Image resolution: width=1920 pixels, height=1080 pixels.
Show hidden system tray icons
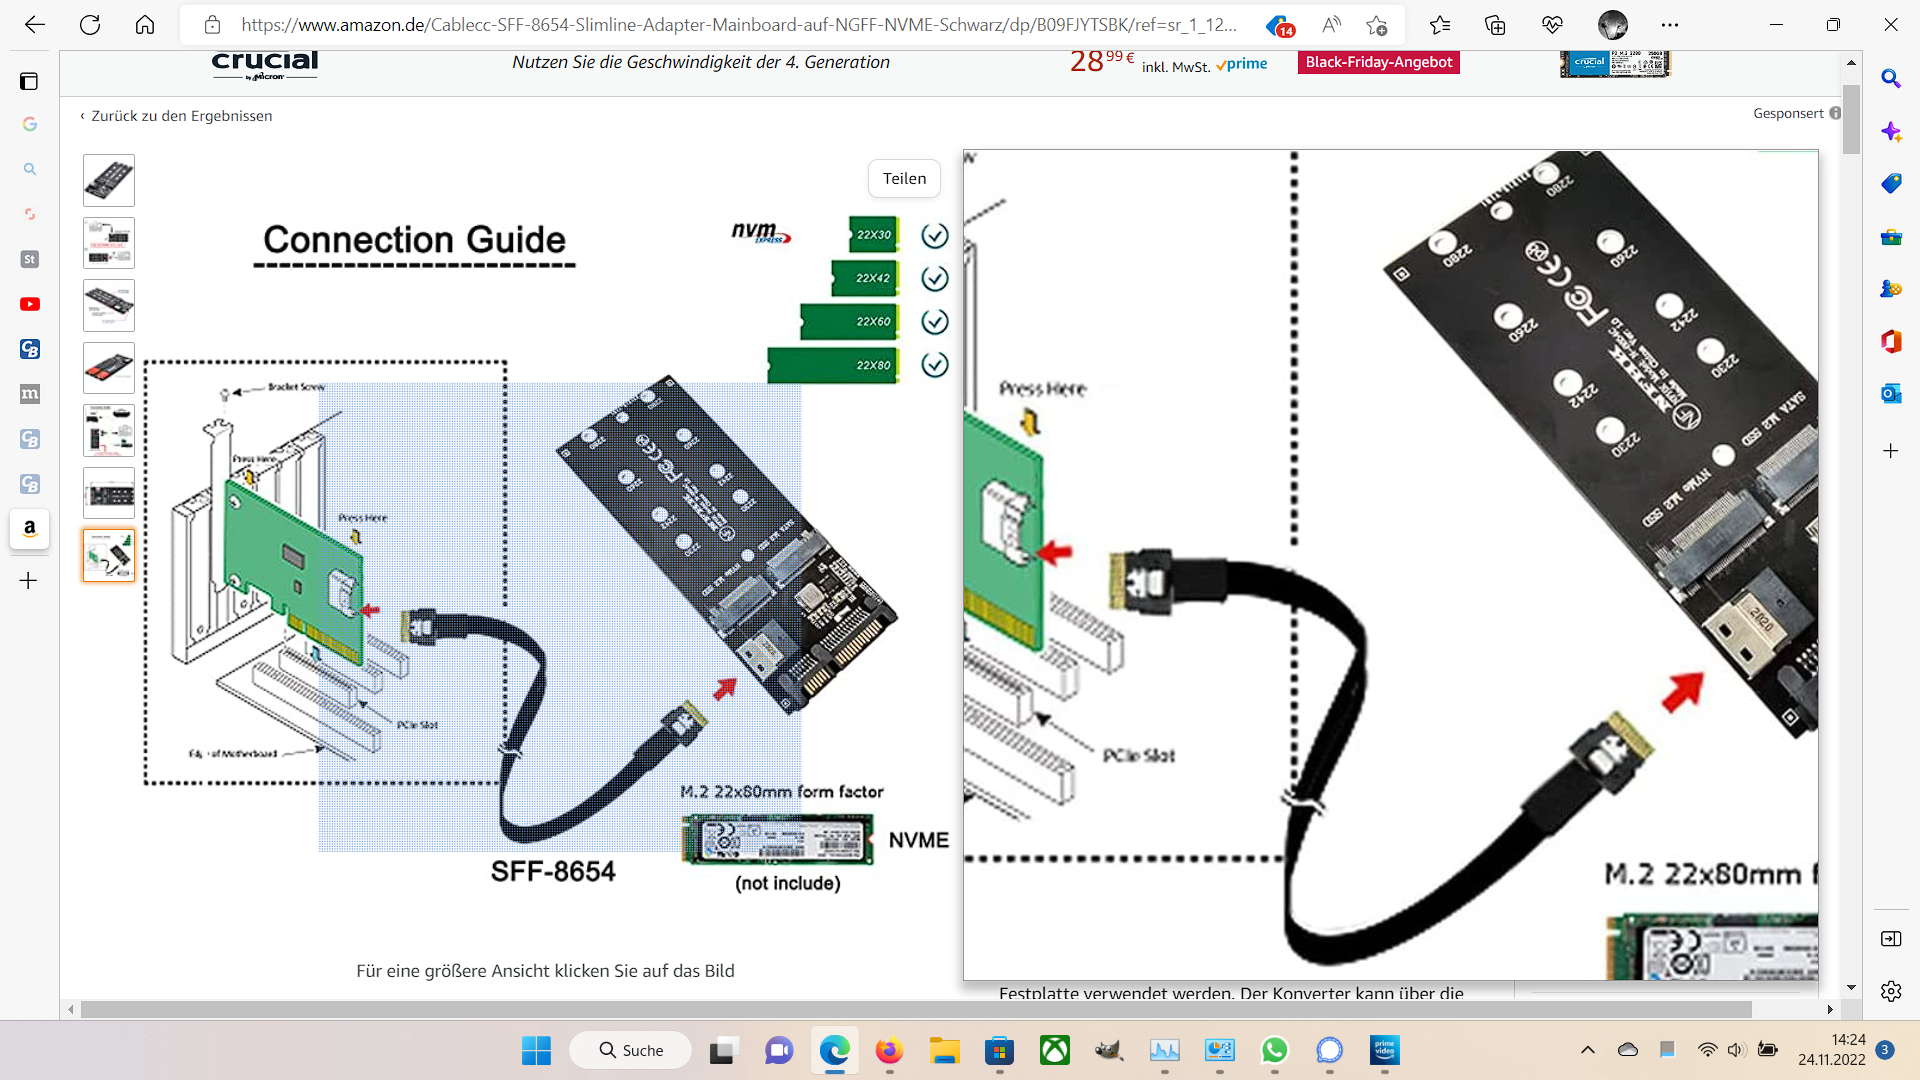click(x=1587, y=1050)
